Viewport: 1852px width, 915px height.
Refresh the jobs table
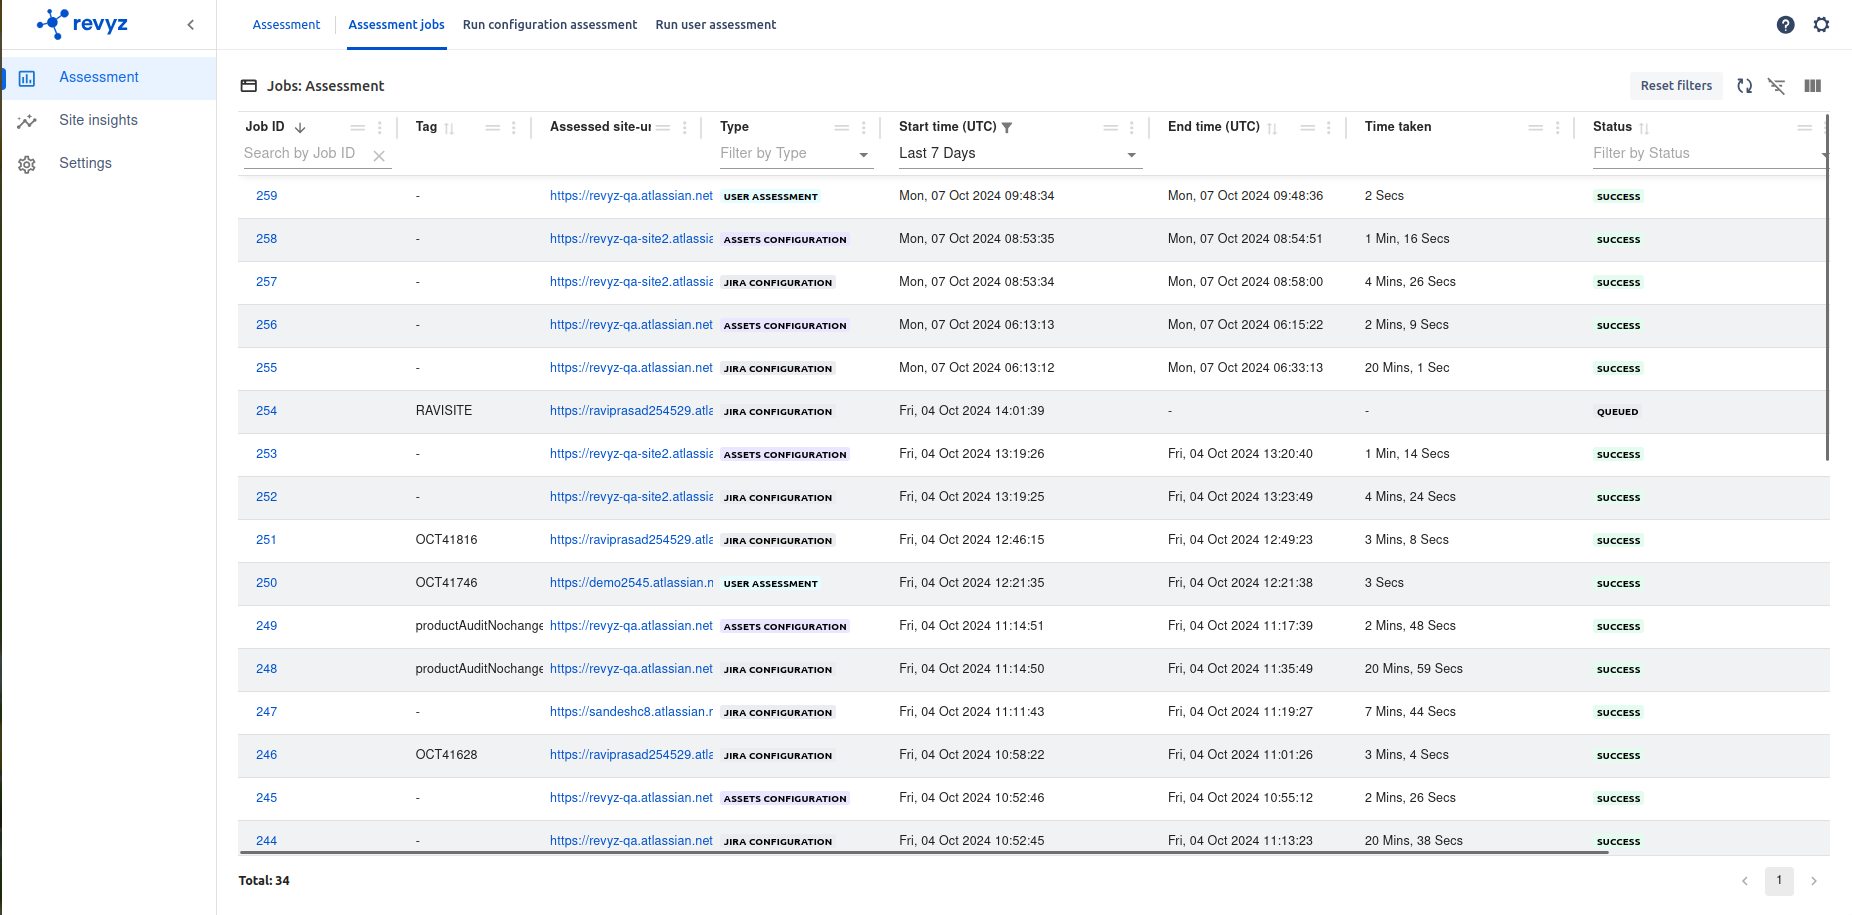(x=1744, y=86)
